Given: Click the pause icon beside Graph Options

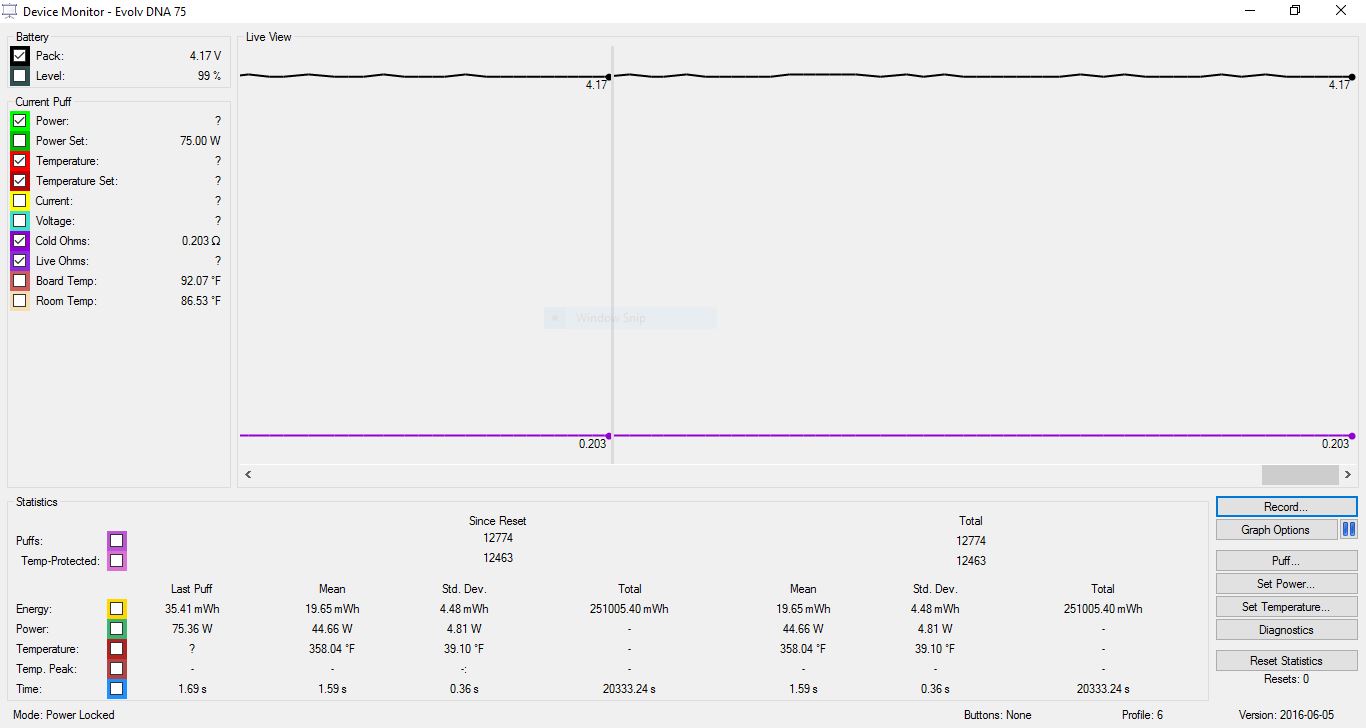Looking at the screenshot, I should 1348,530.
